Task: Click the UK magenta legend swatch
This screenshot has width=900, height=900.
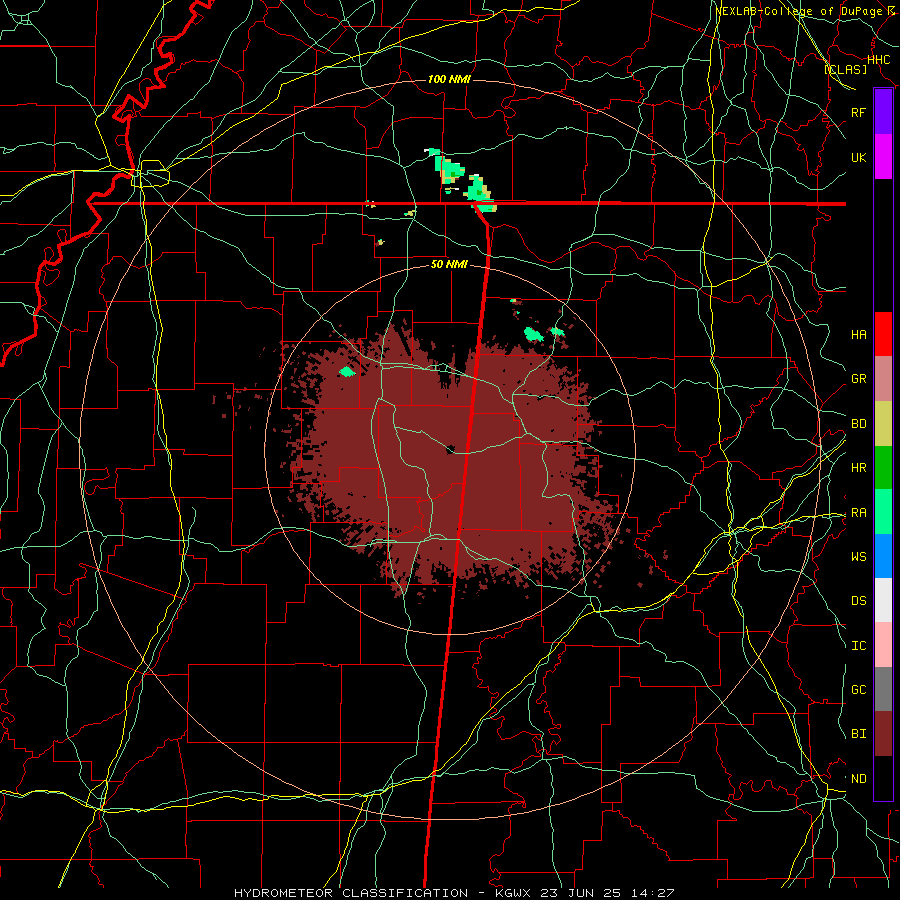Action: 883,157
